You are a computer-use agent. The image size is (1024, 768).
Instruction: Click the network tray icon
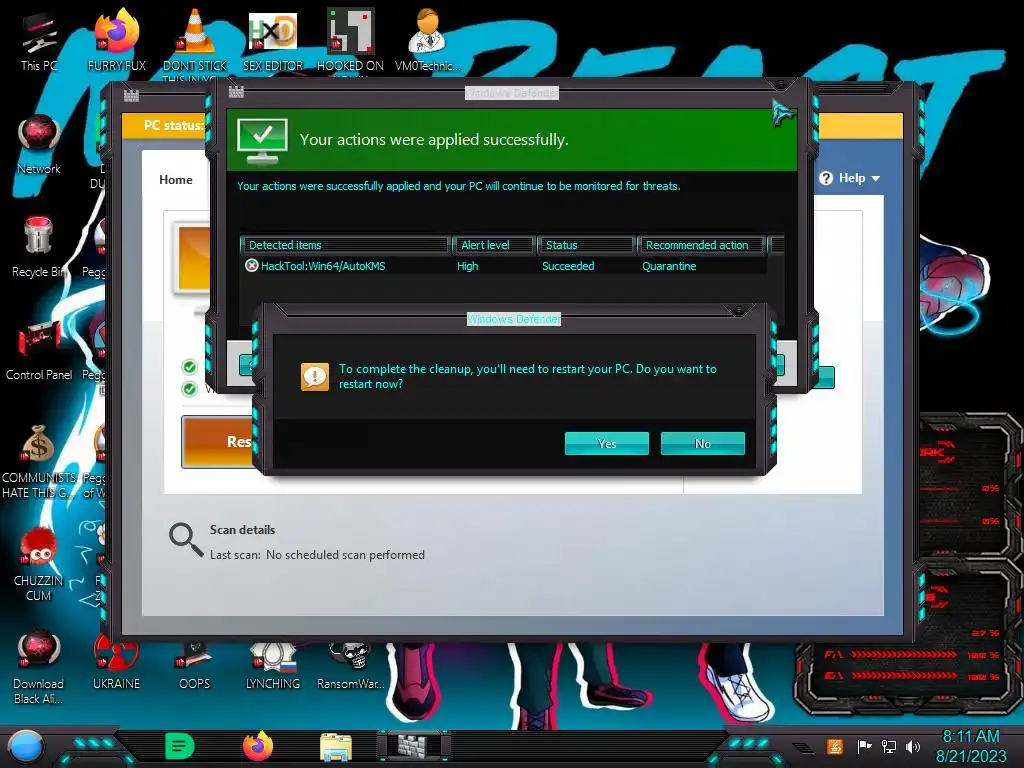tap(889, 746)
